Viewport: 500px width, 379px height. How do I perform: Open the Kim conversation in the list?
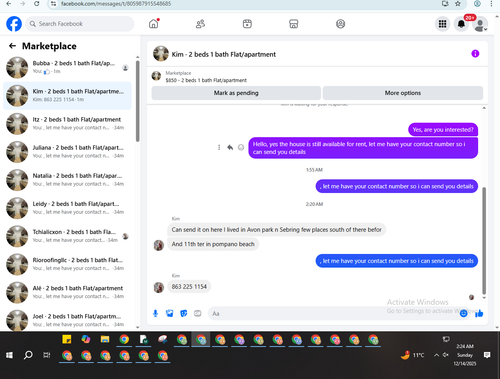tap(67, 96)
